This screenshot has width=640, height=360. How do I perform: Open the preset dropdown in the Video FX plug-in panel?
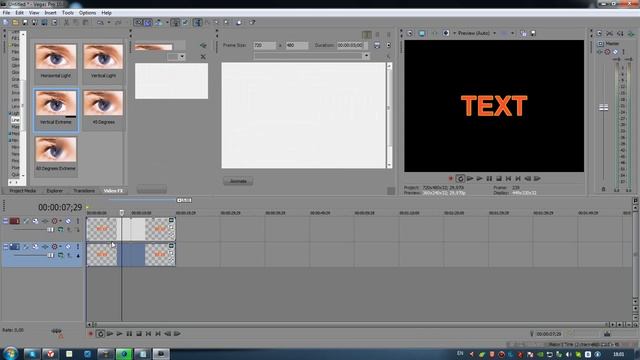pos(182,57)
